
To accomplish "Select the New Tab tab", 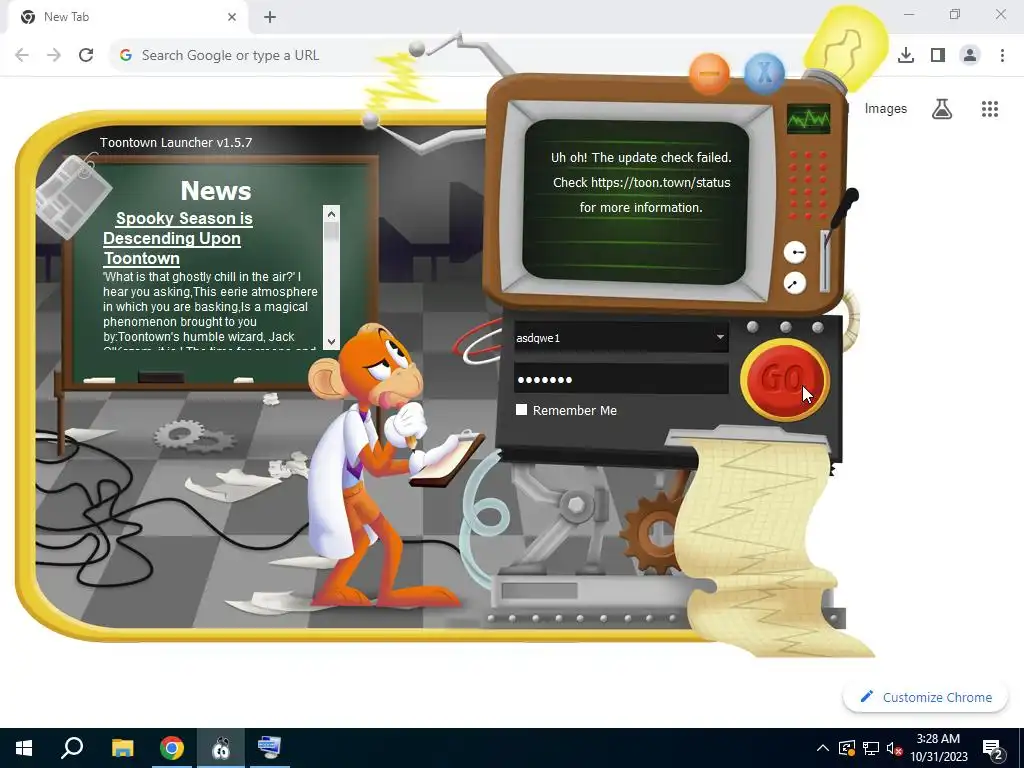I will (127, 17).
